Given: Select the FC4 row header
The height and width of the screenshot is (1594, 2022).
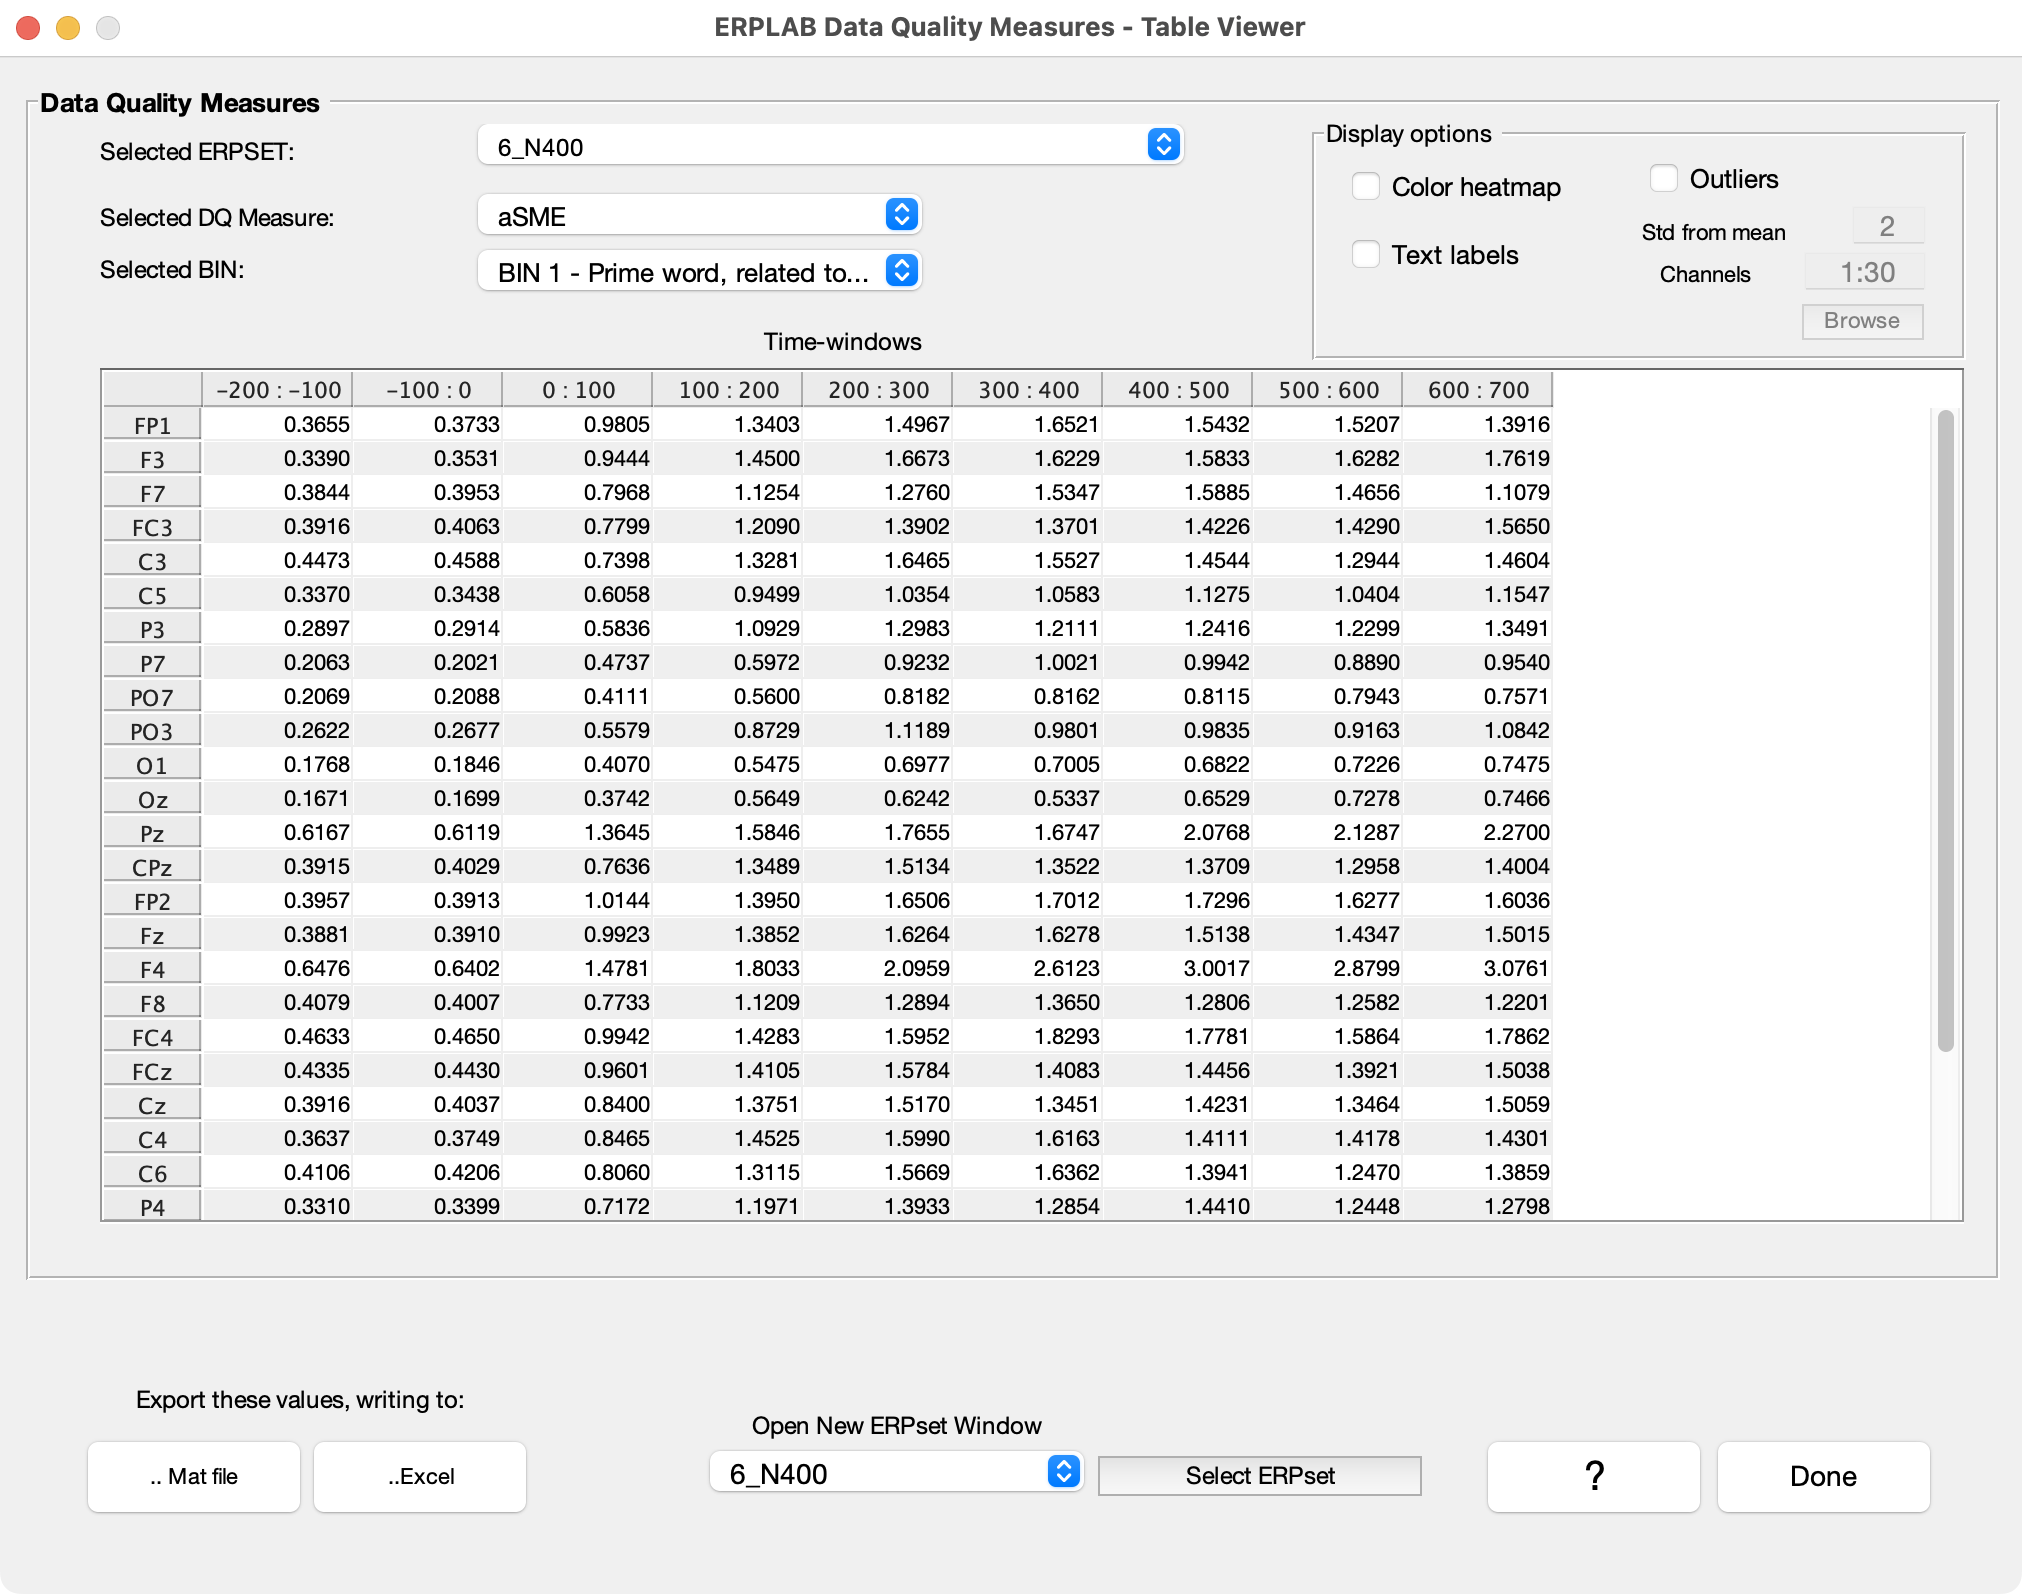Looking at the screenshot, I should click(152, 1037).
